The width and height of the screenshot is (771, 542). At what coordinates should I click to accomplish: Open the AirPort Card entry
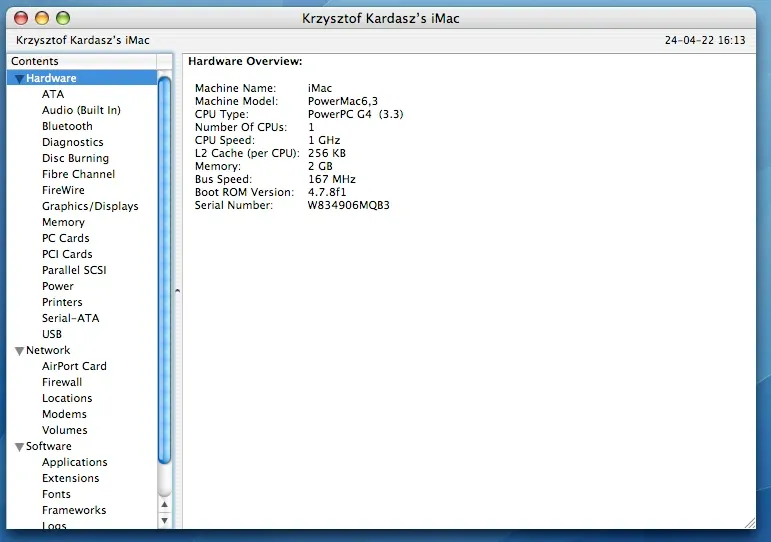[x=74, y=366]
